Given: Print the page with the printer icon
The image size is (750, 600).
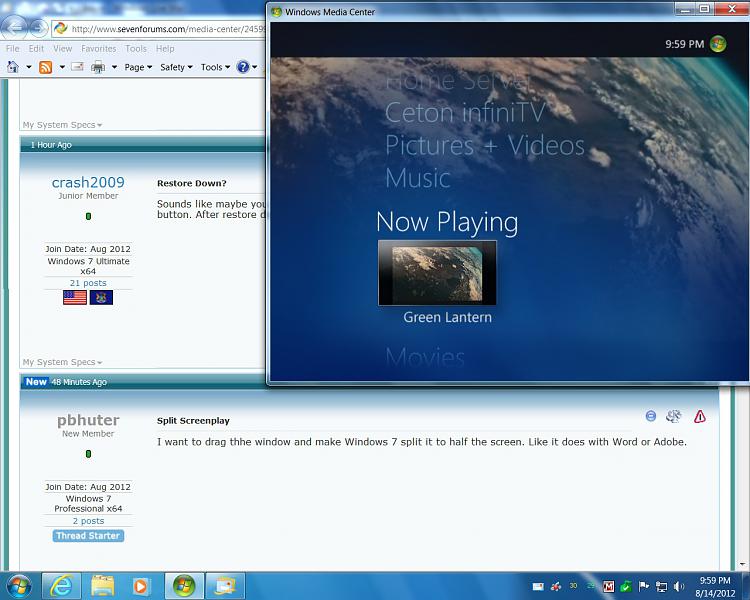Looking at the screenshot, I should [98, 67].
